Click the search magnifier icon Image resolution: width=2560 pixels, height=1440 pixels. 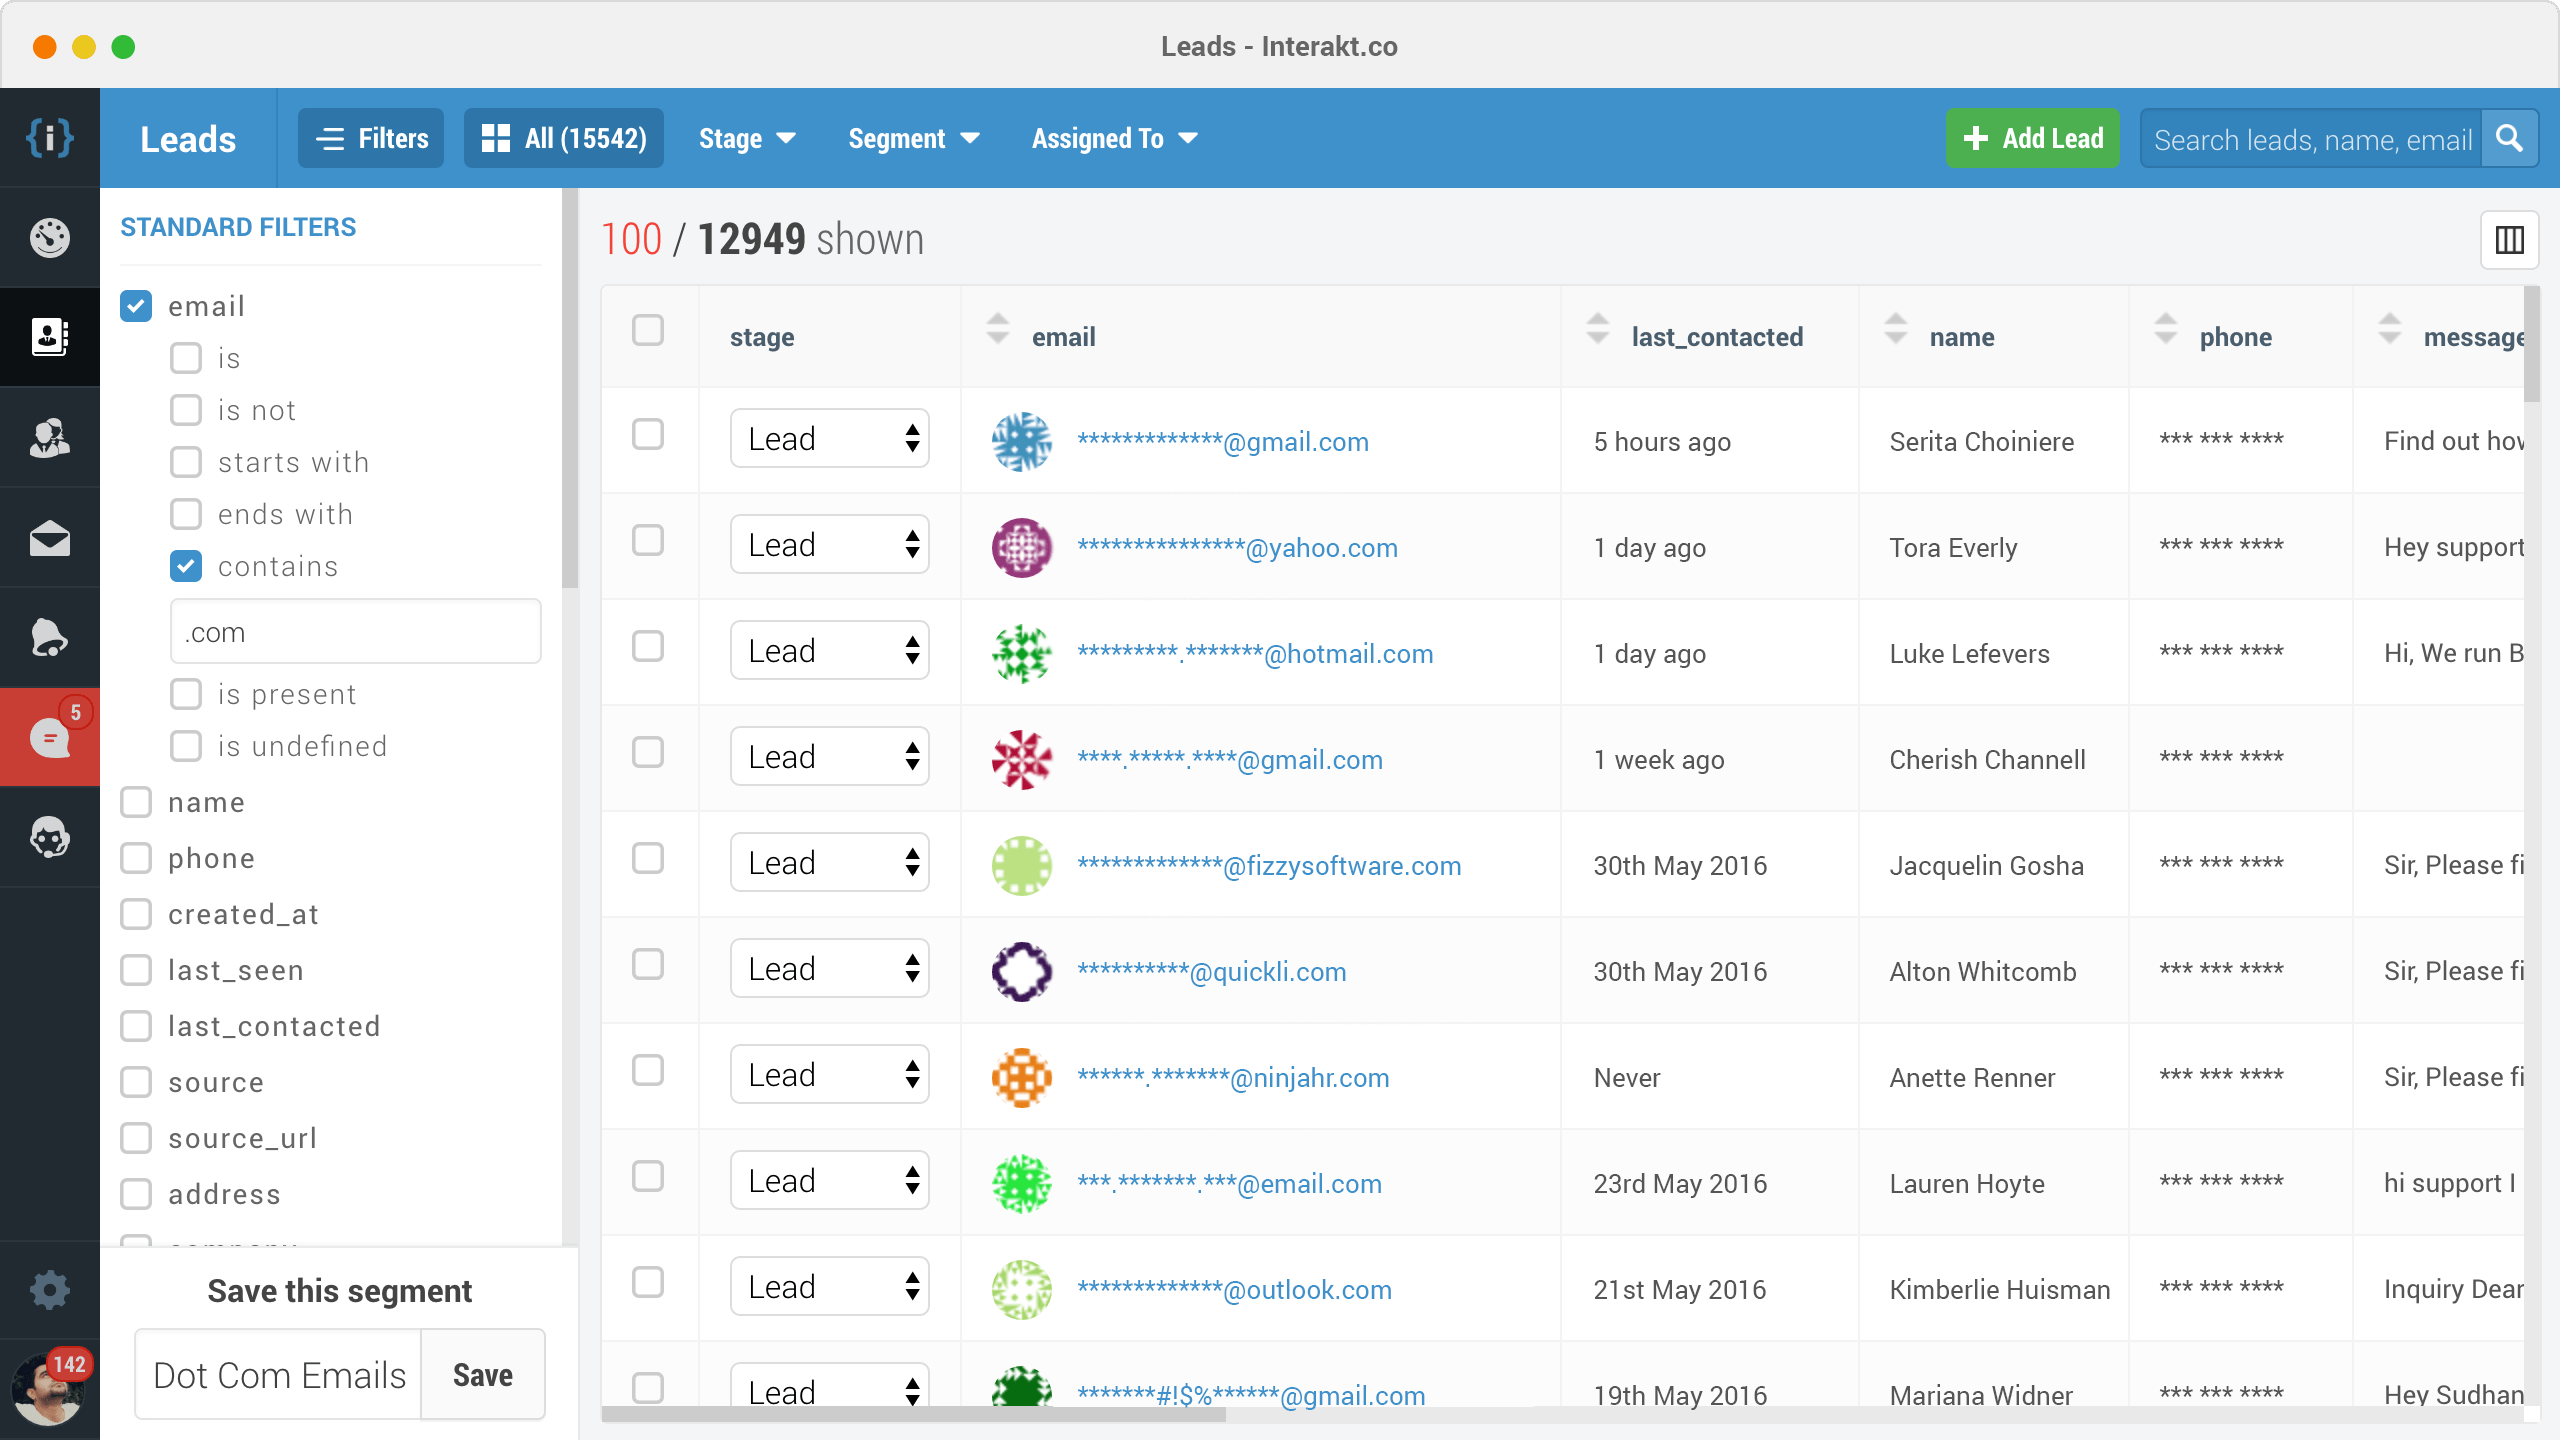pyautogui.click(x=2509, y=138)
